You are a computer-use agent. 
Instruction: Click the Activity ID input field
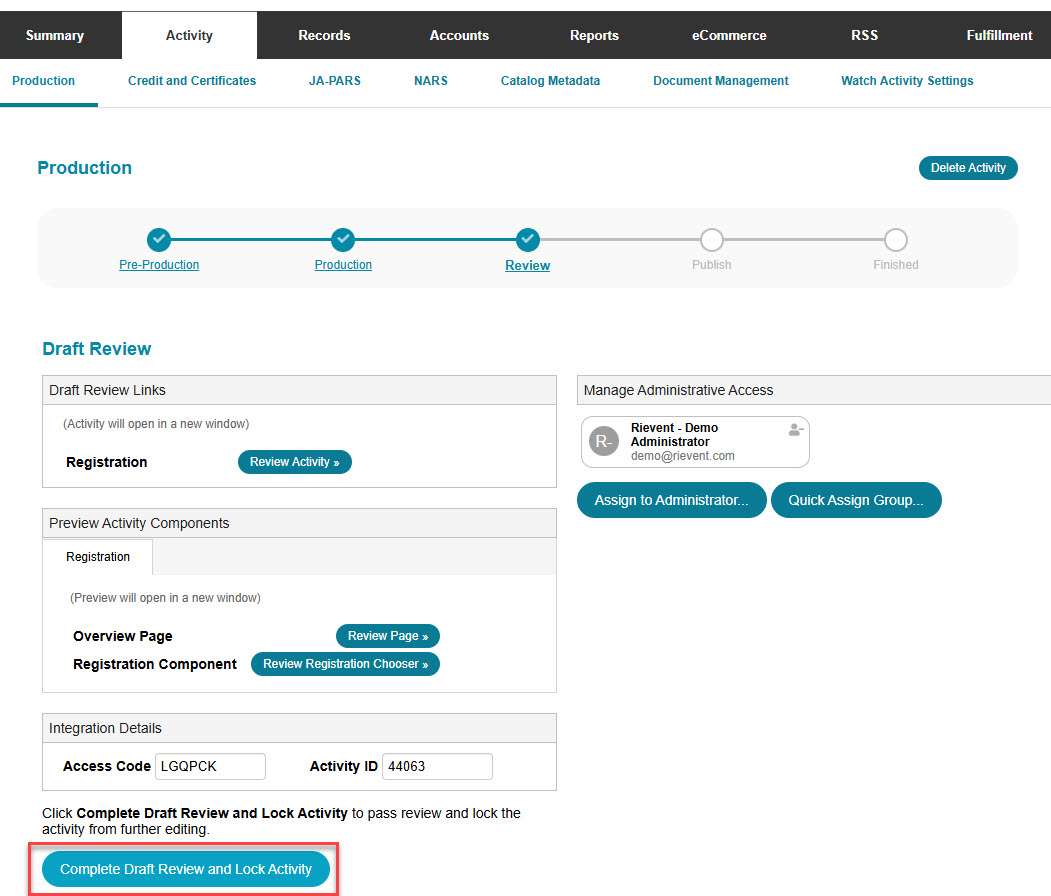click(x=437, y=766)
